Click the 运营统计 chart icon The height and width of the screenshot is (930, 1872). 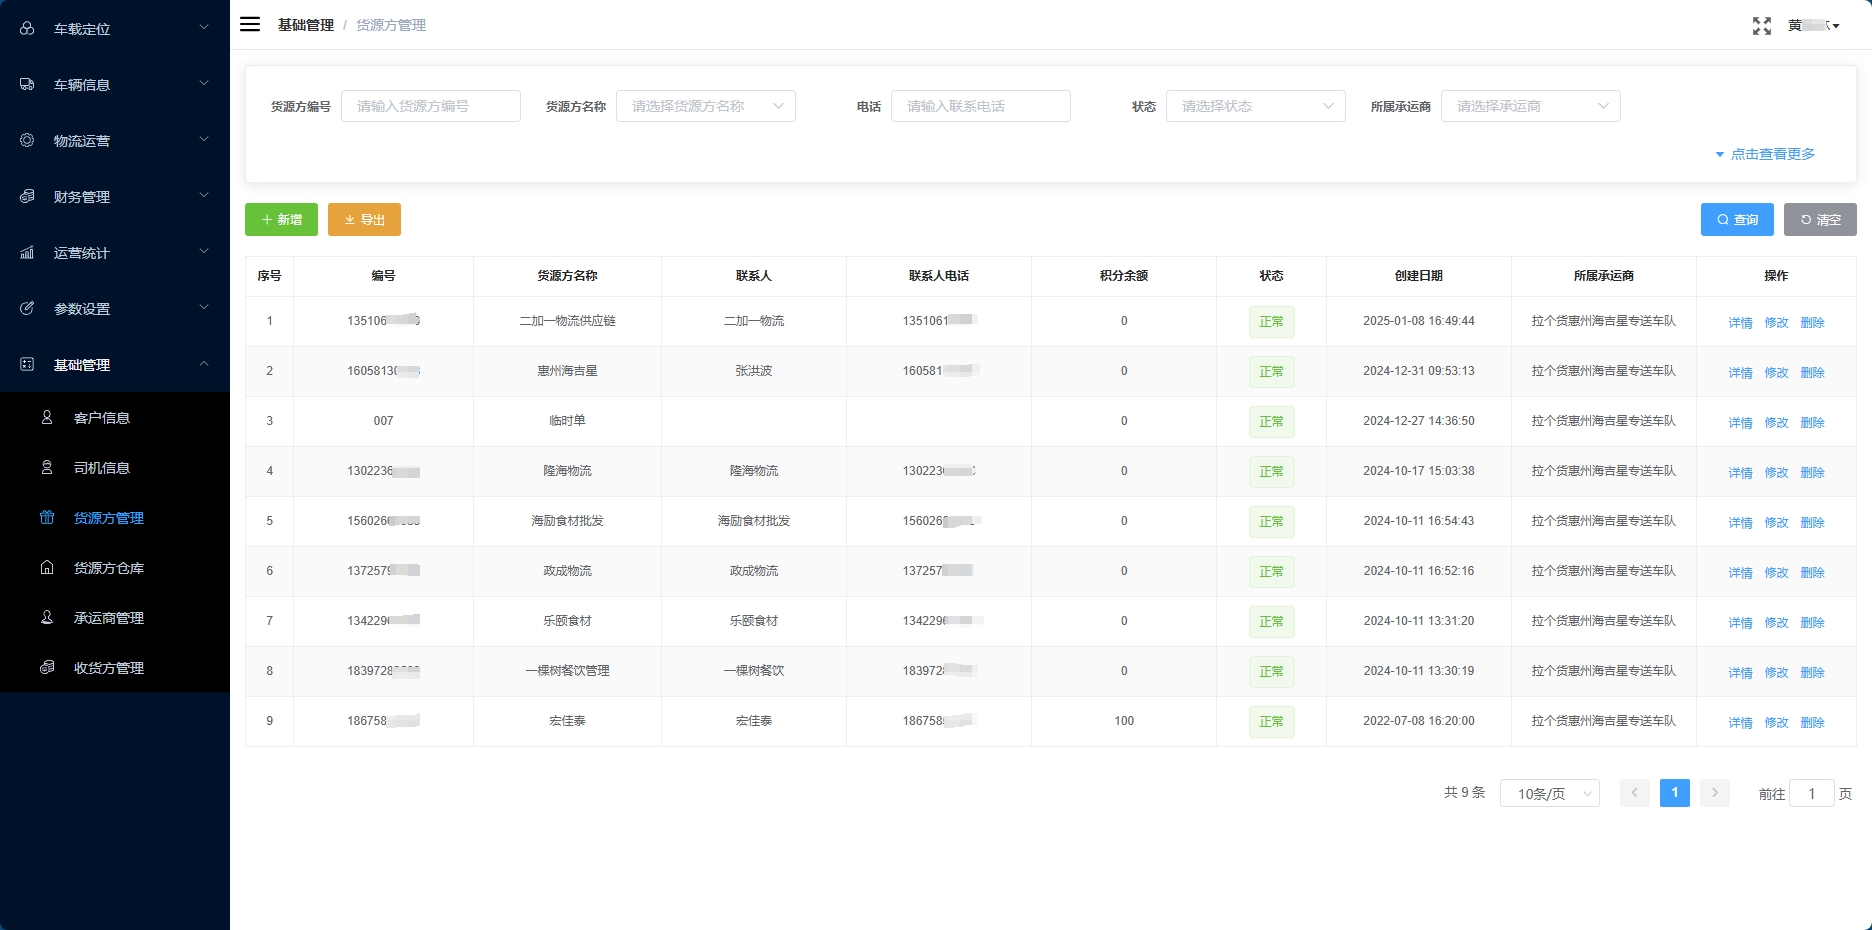(27, 252)
